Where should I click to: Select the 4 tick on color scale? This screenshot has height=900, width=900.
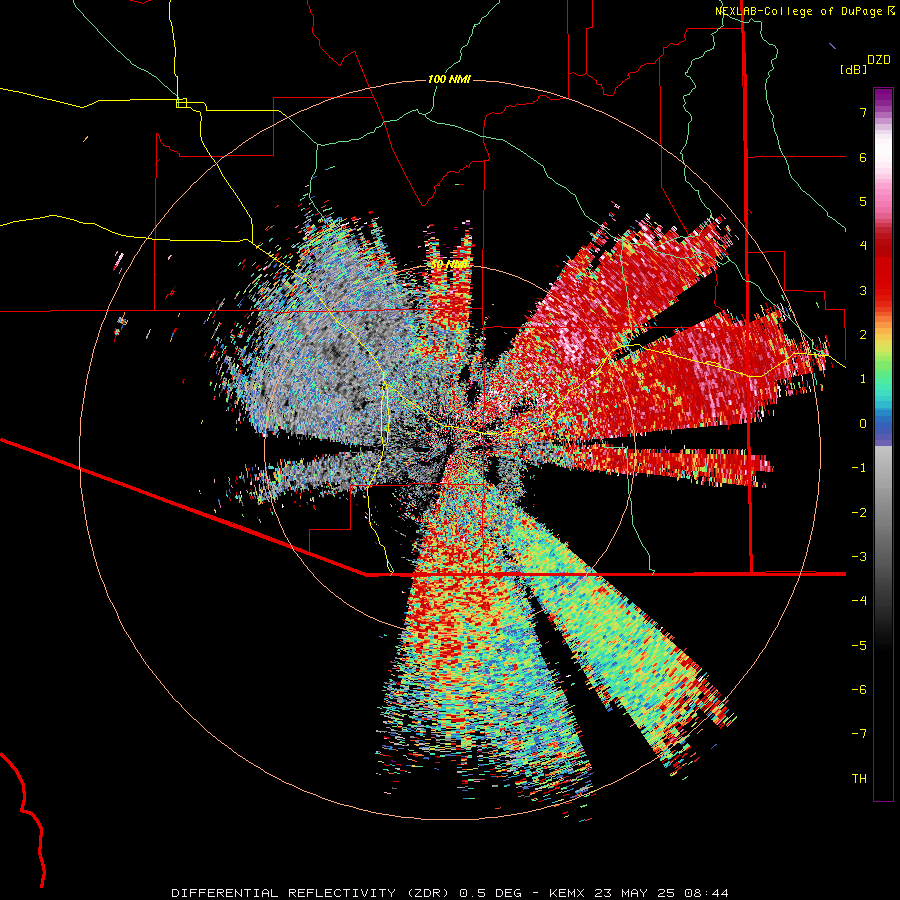(863, 246)
